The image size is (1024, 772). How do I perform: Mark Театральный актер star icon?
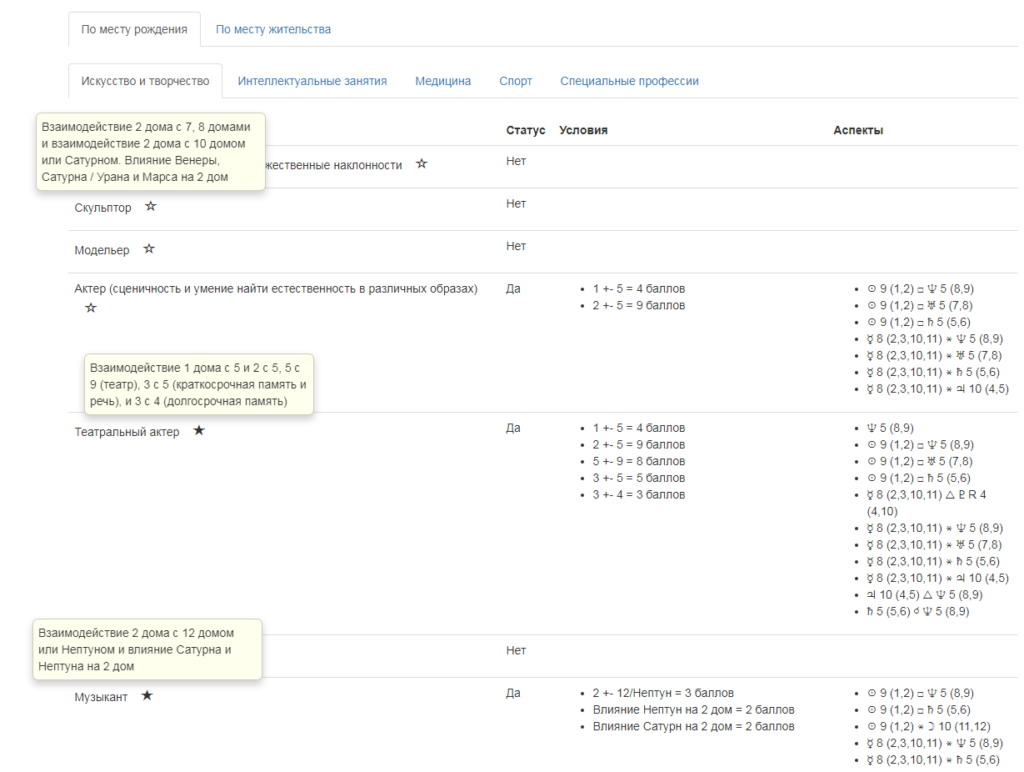tap(198, 431)
